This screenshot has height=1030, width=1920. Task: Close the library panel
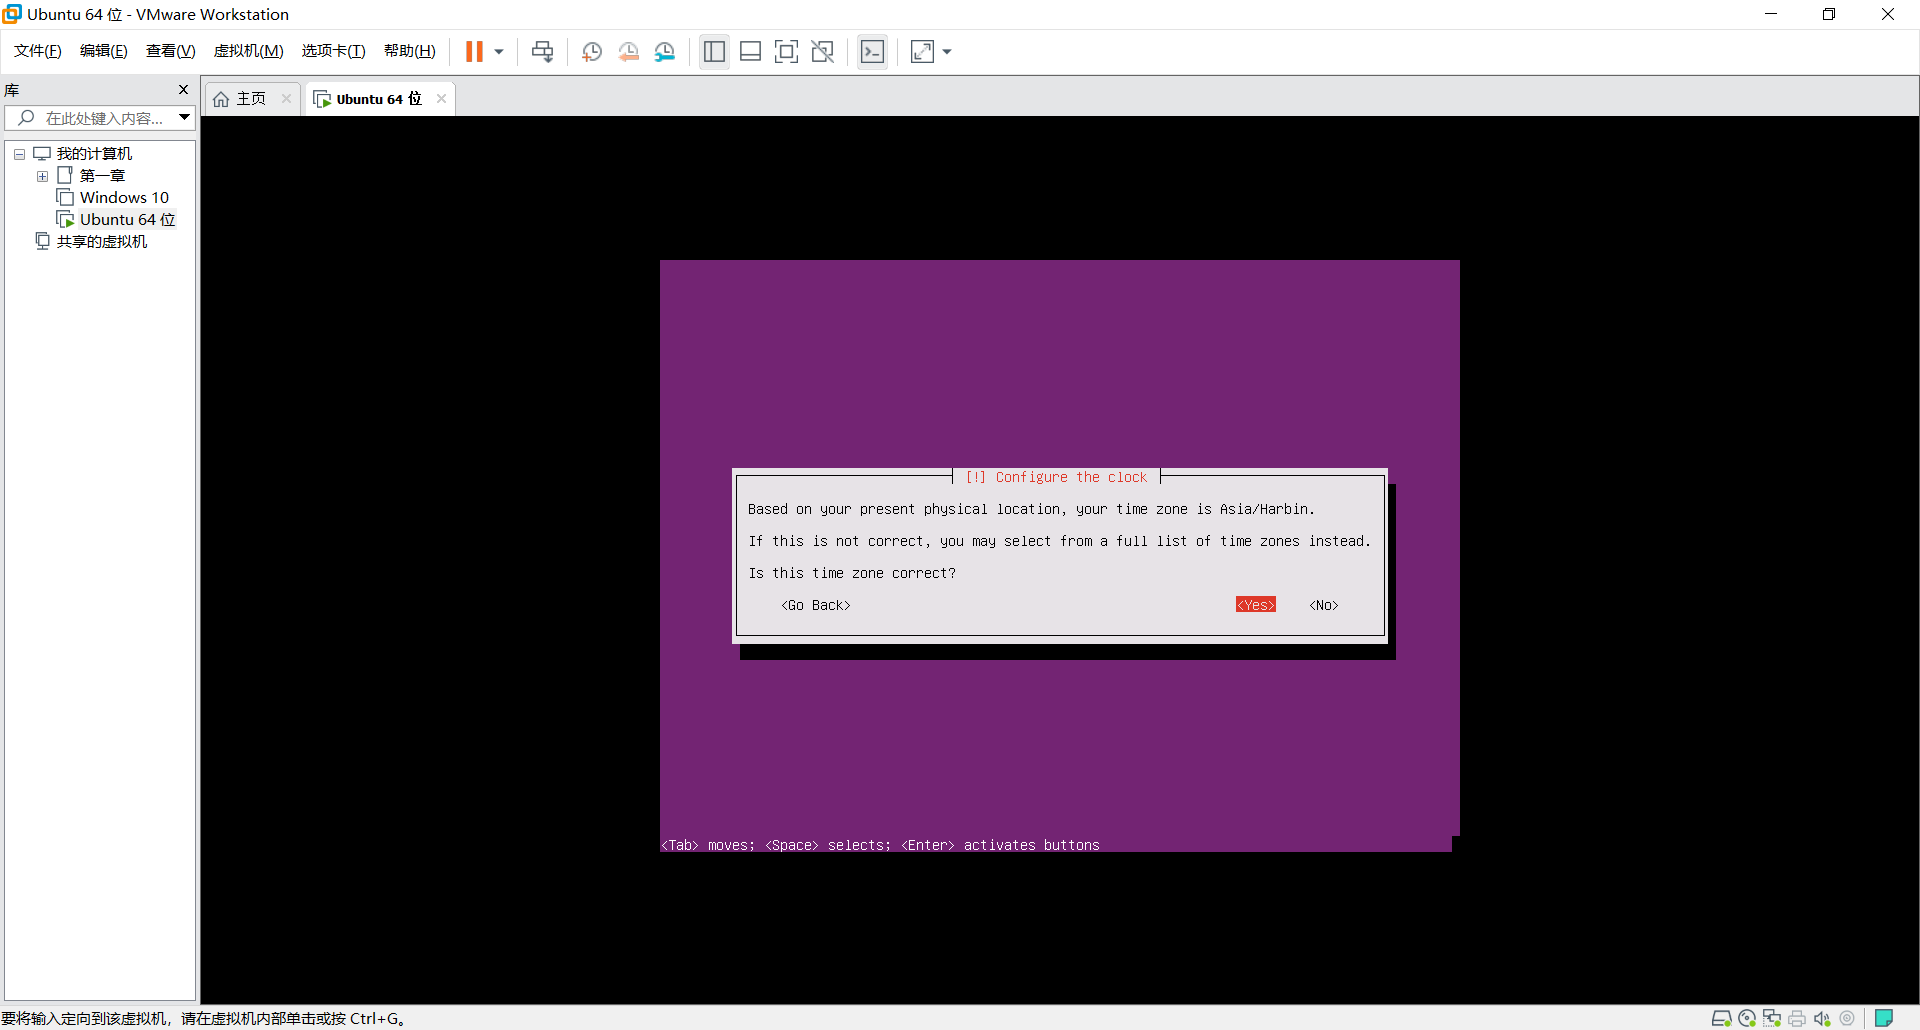coord(183,90)
